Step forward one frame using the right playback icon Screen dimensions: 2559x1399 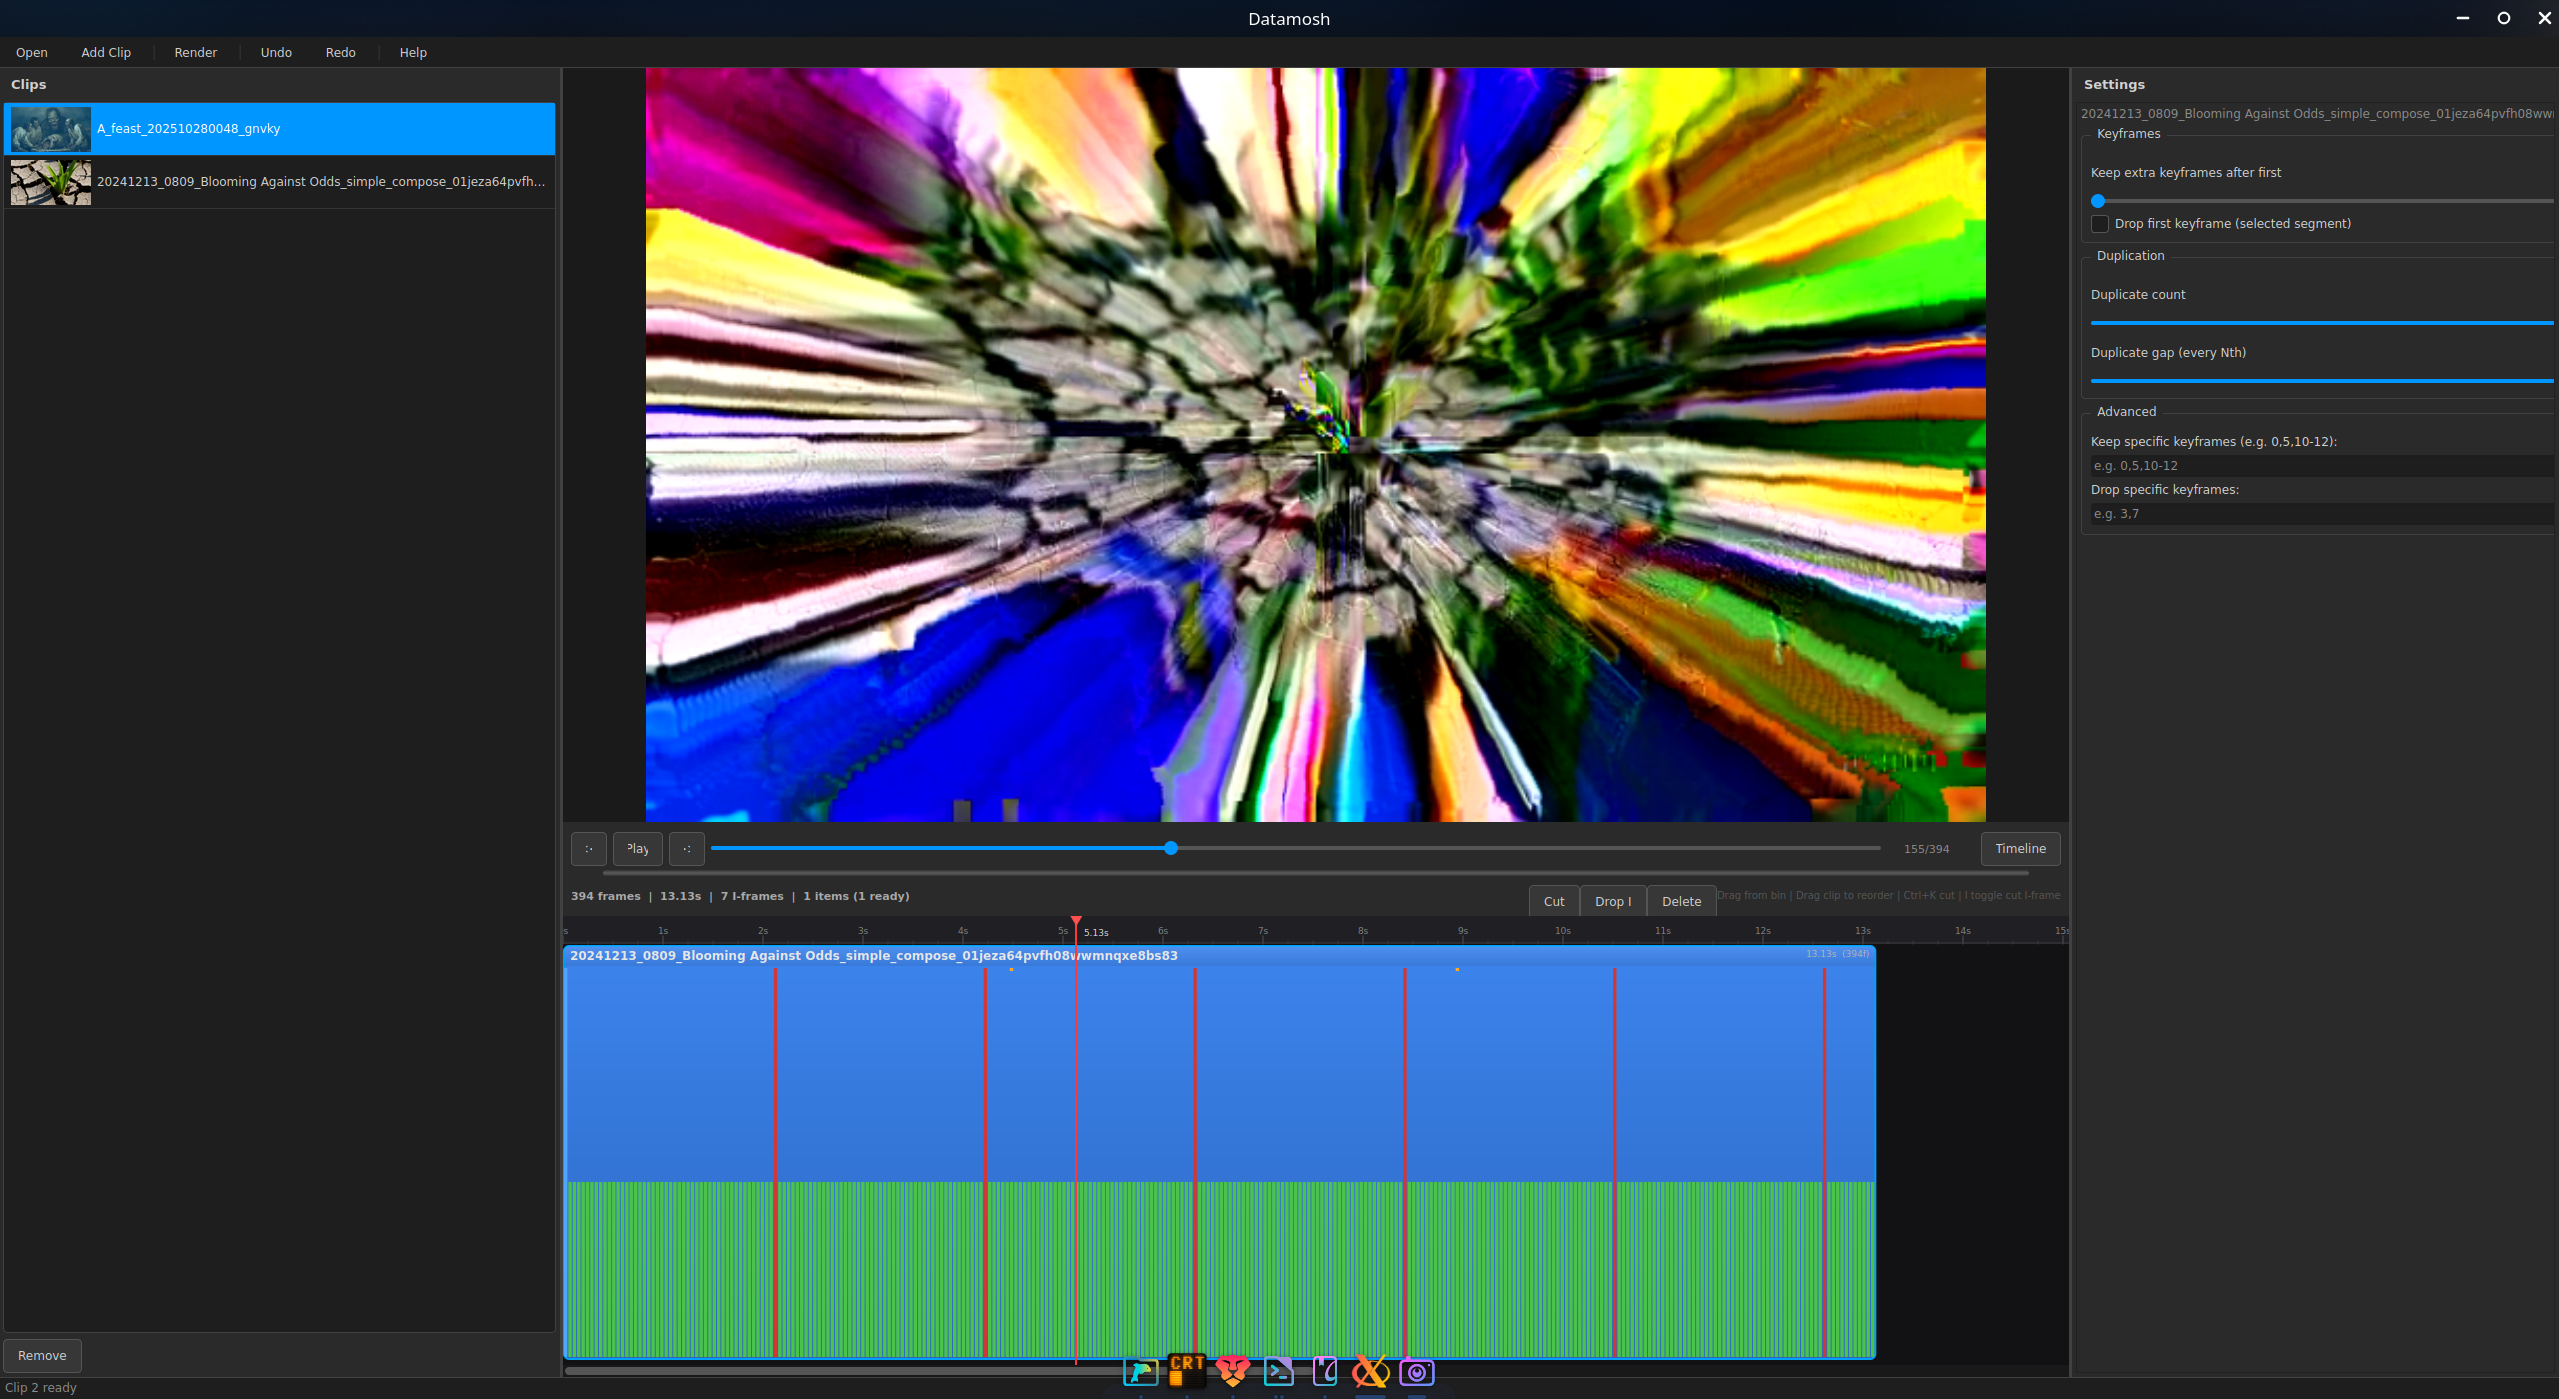pos(686,848)
